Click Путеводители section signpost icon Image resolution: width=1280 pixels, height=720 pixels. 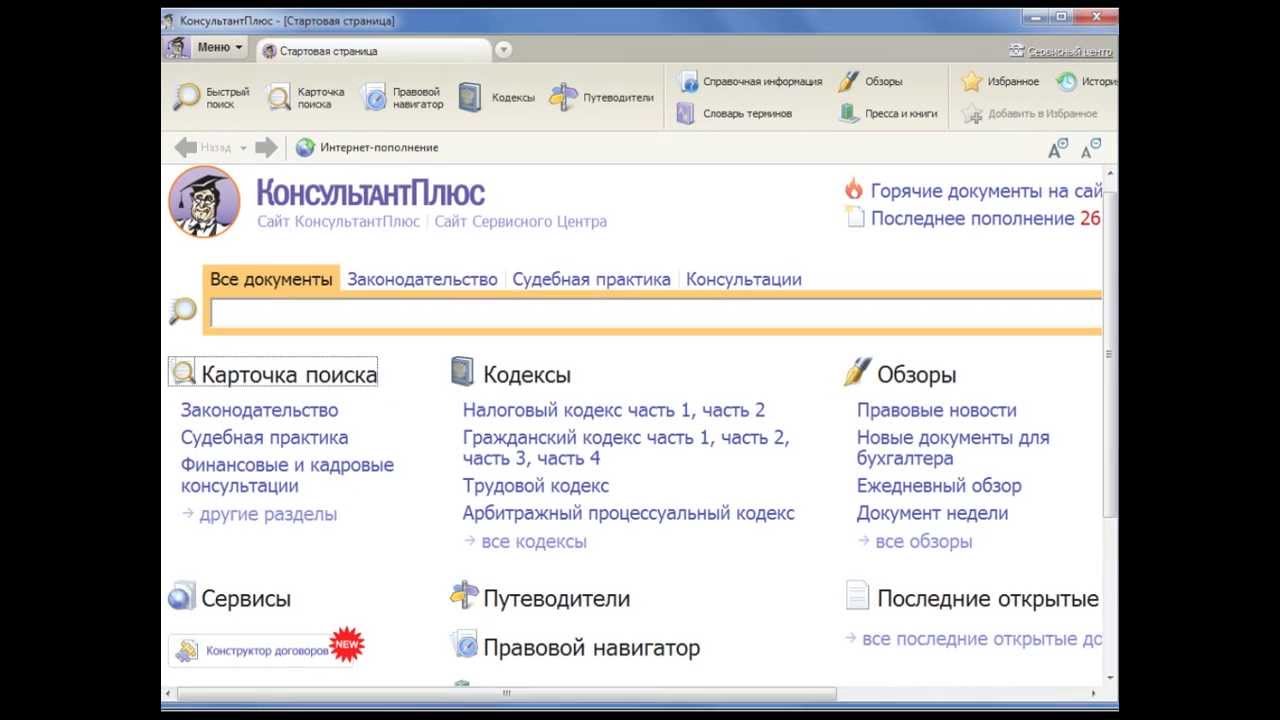(464, 596)
